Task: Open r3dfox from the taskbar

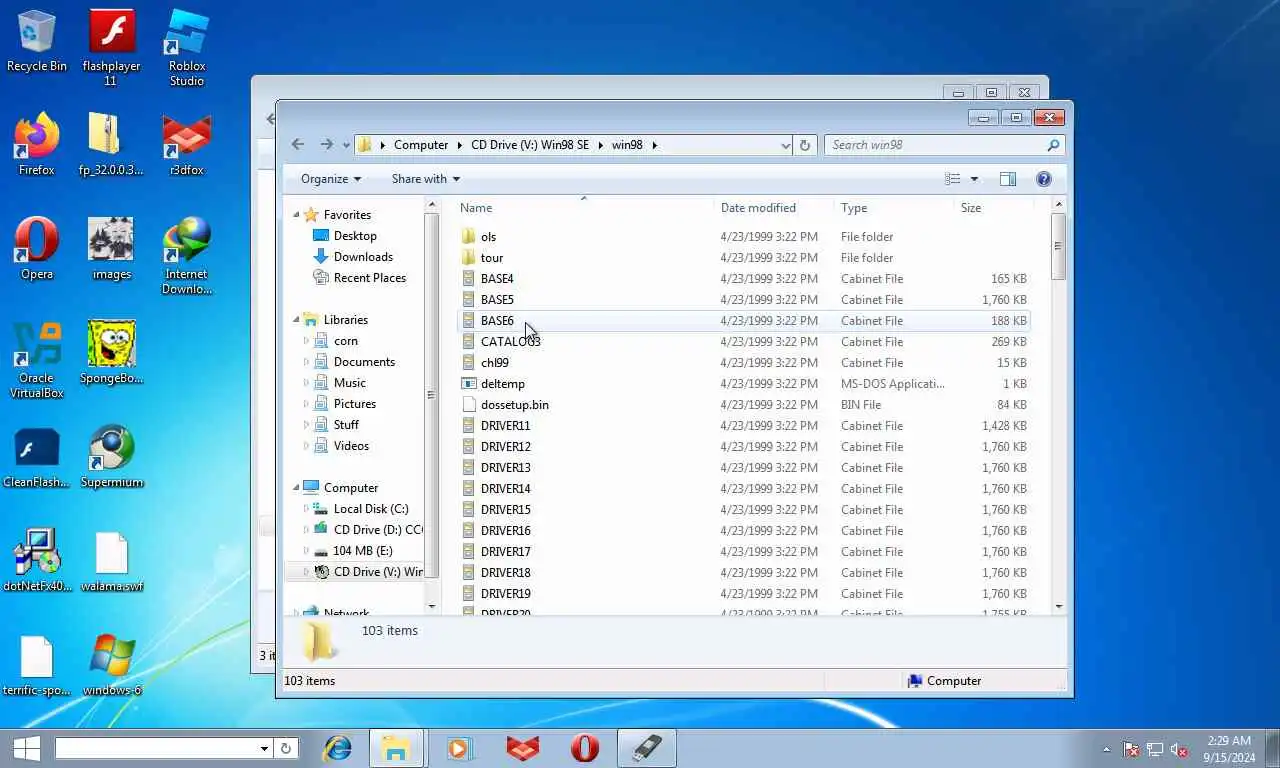Action: 522,748
